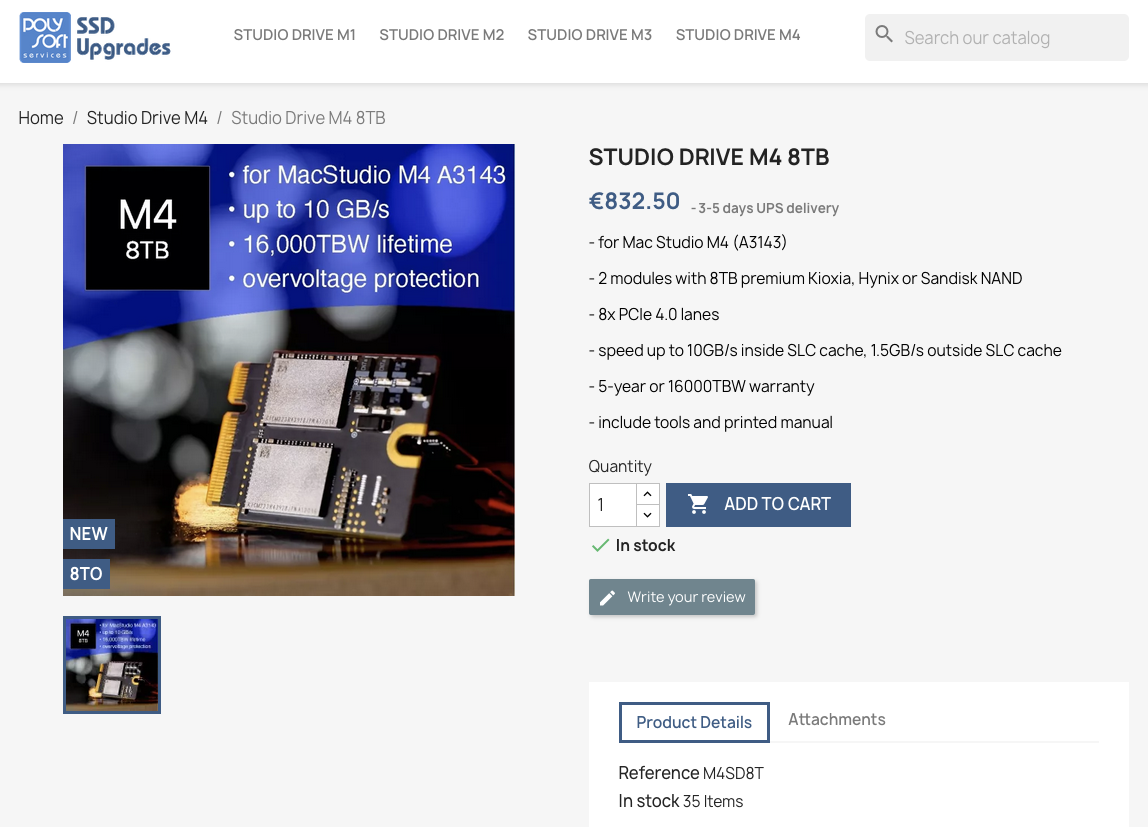
Task: Select the small product thumbnail
Action: (x=112, y=665)
